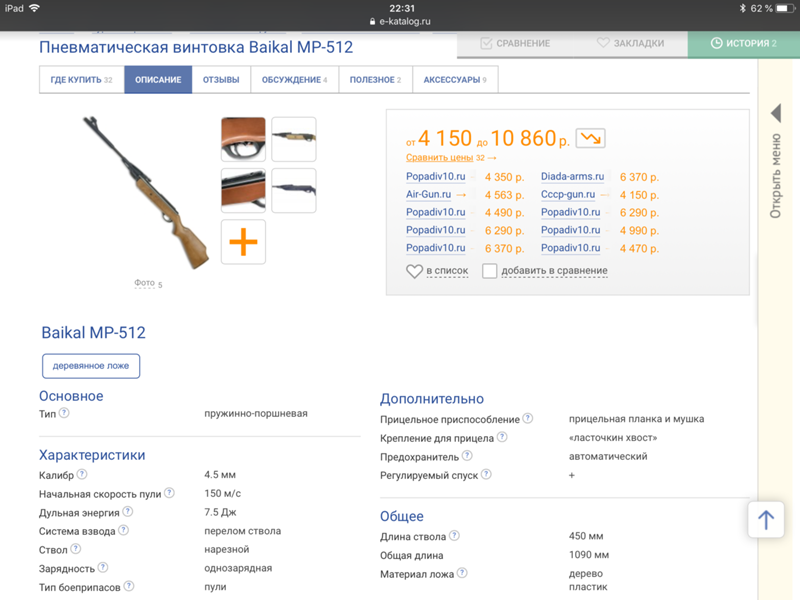The height and width of the screenshot is (600, 800).
Task: Click the 1090 мм total length value
Action: pos(589,555)
